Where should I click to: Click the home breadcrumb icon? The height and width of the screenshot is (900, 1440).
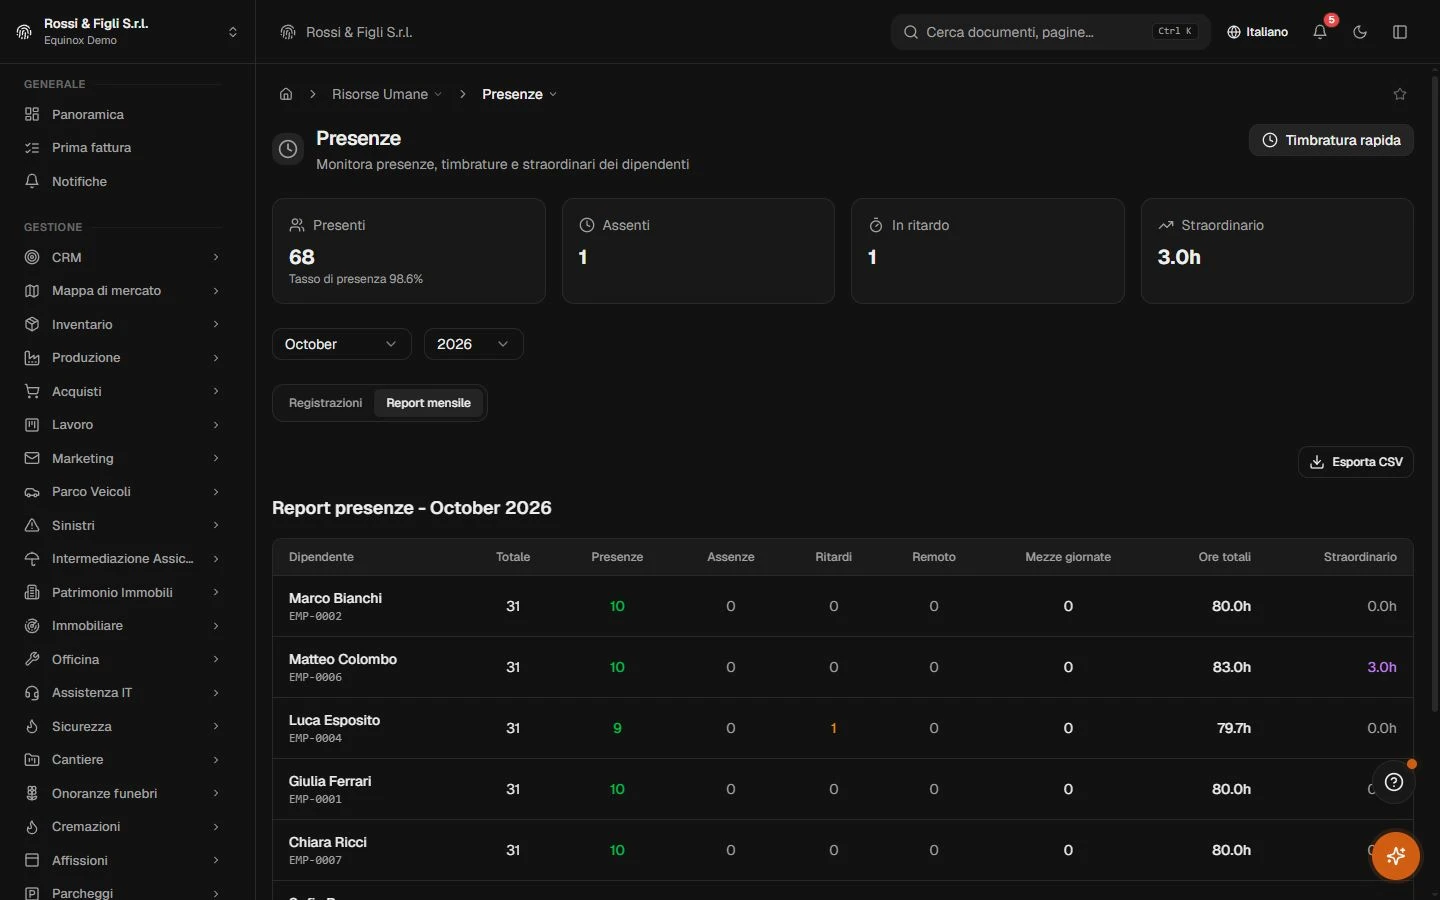(x=286, y=94)
